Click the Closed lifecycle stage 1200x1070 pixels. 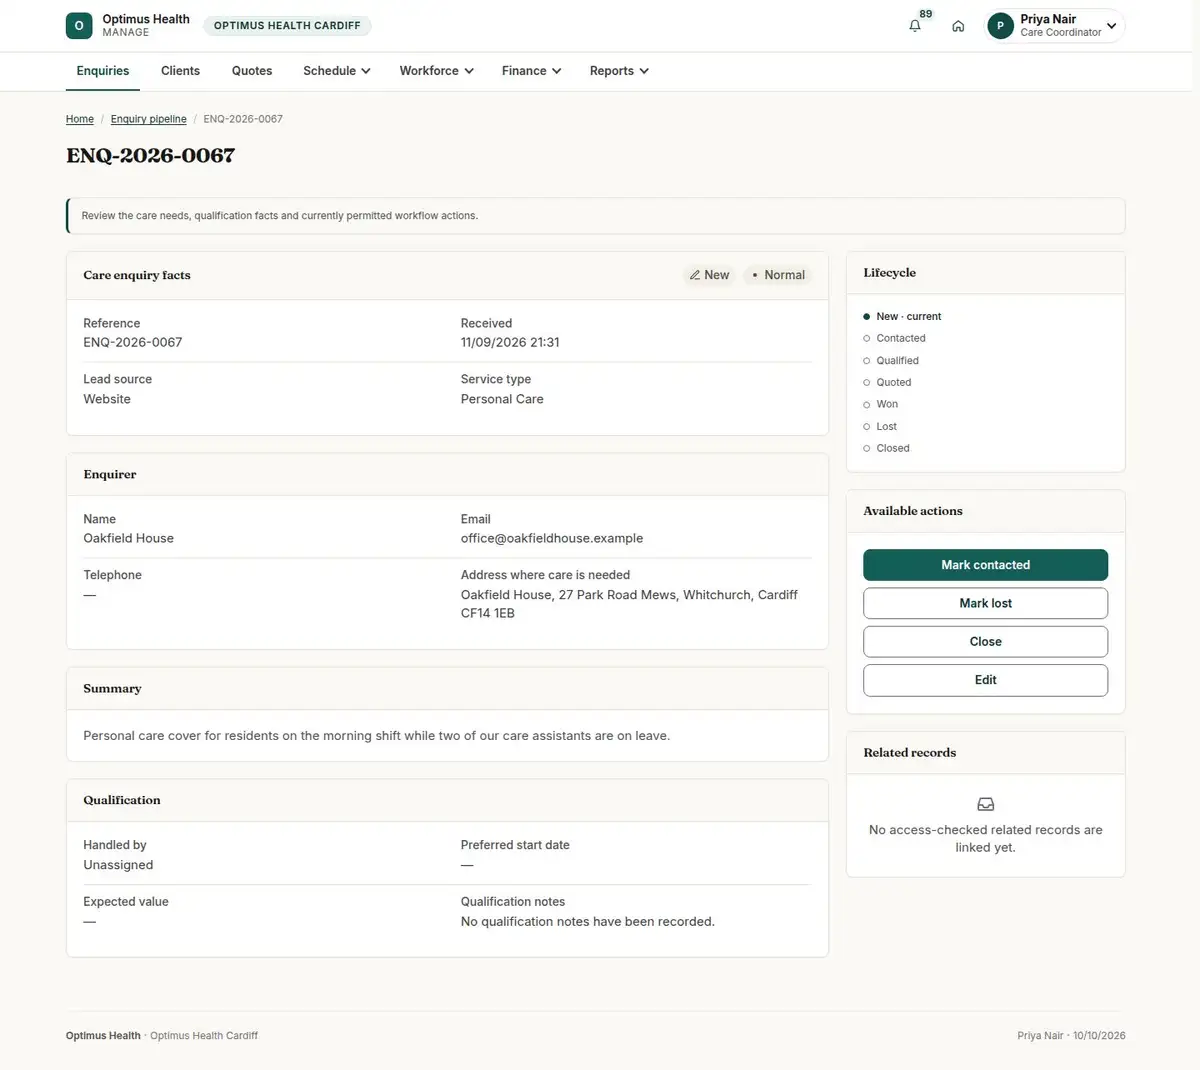(893, 448)
